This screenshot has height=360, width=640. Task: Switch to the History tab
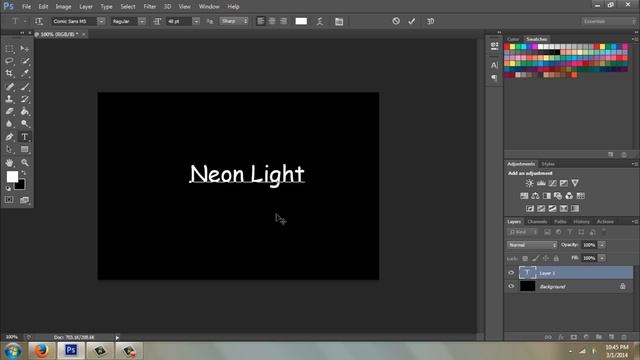point(581,222)
